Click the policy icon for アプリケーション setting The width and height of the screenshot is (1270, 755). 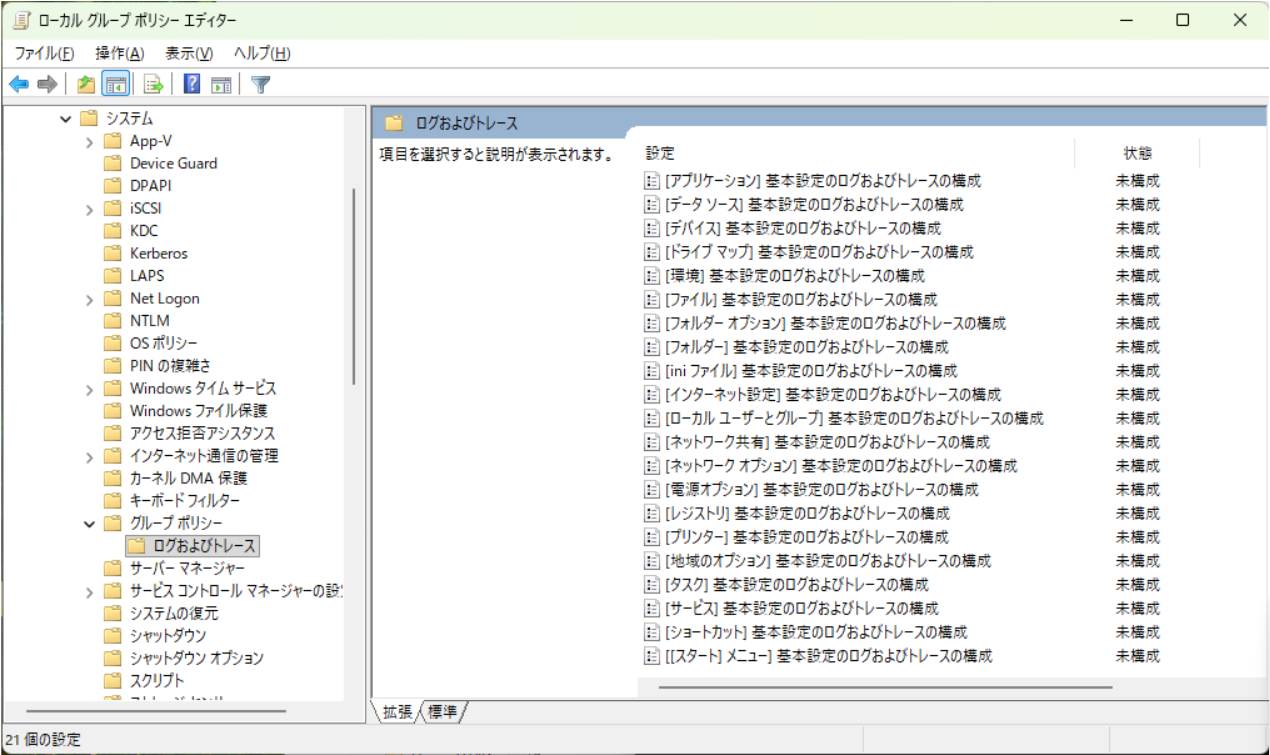(x=652, y=181)
